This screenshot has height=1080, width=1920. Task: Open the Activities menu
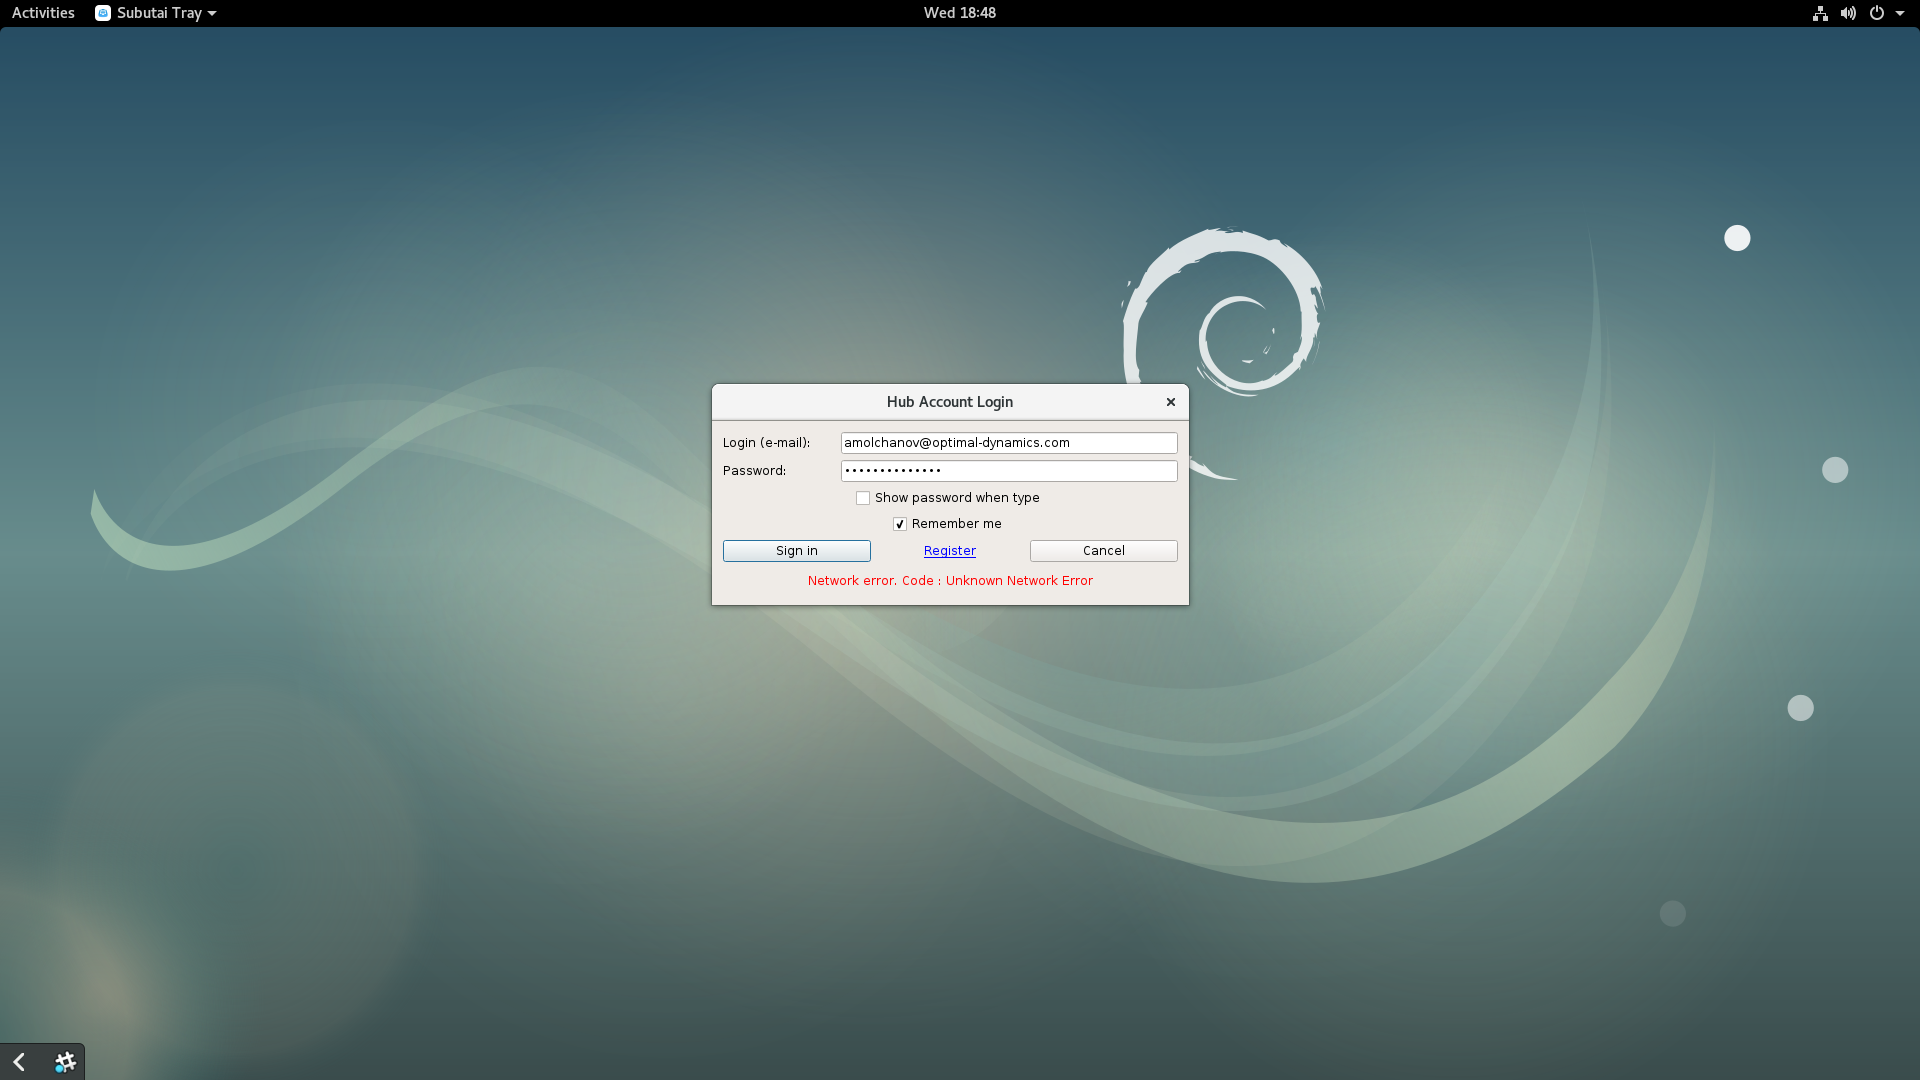42,13
